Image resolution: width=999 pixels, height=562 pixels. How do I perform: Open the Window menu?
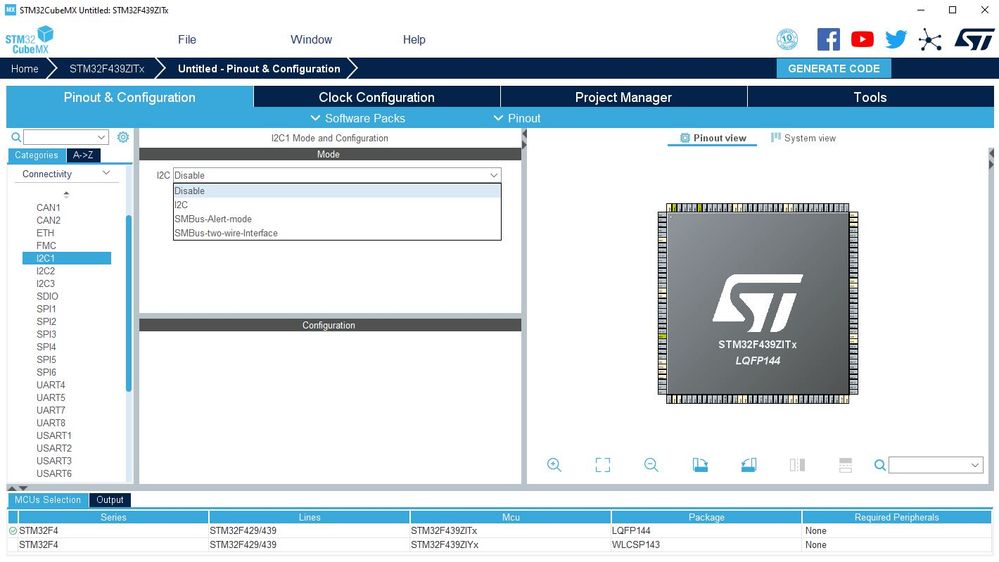pos(311,40)
